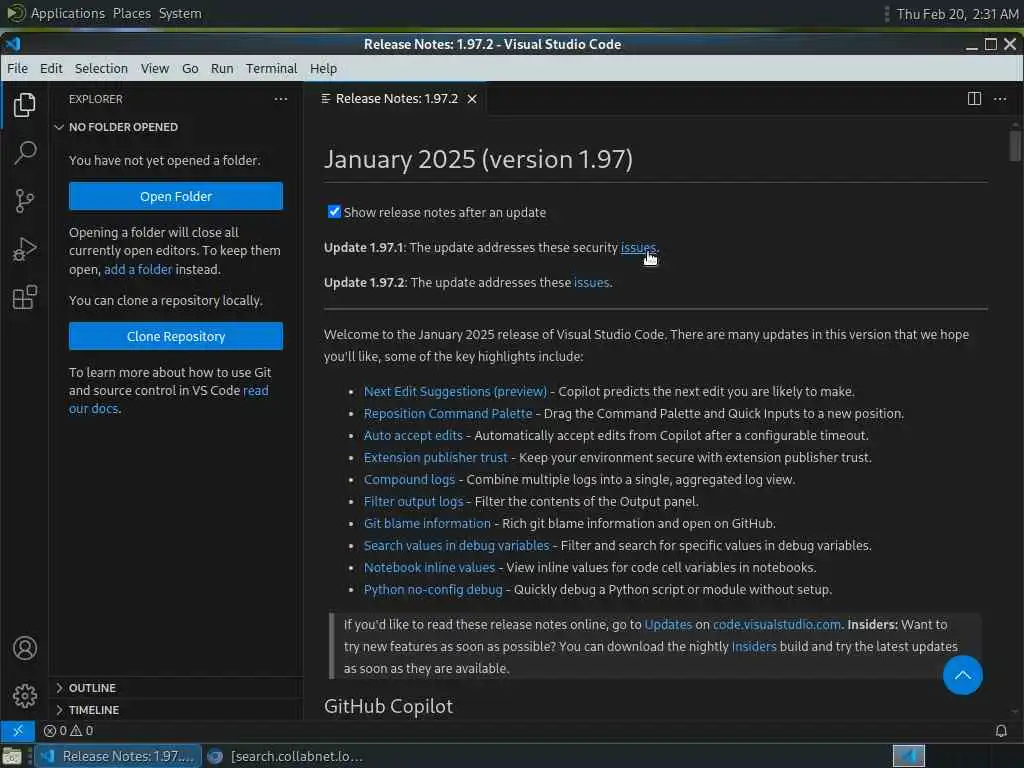Open the Go menu
This screenshot has height=768, width=1024.
pyautogui.click(x=190, y=69)
